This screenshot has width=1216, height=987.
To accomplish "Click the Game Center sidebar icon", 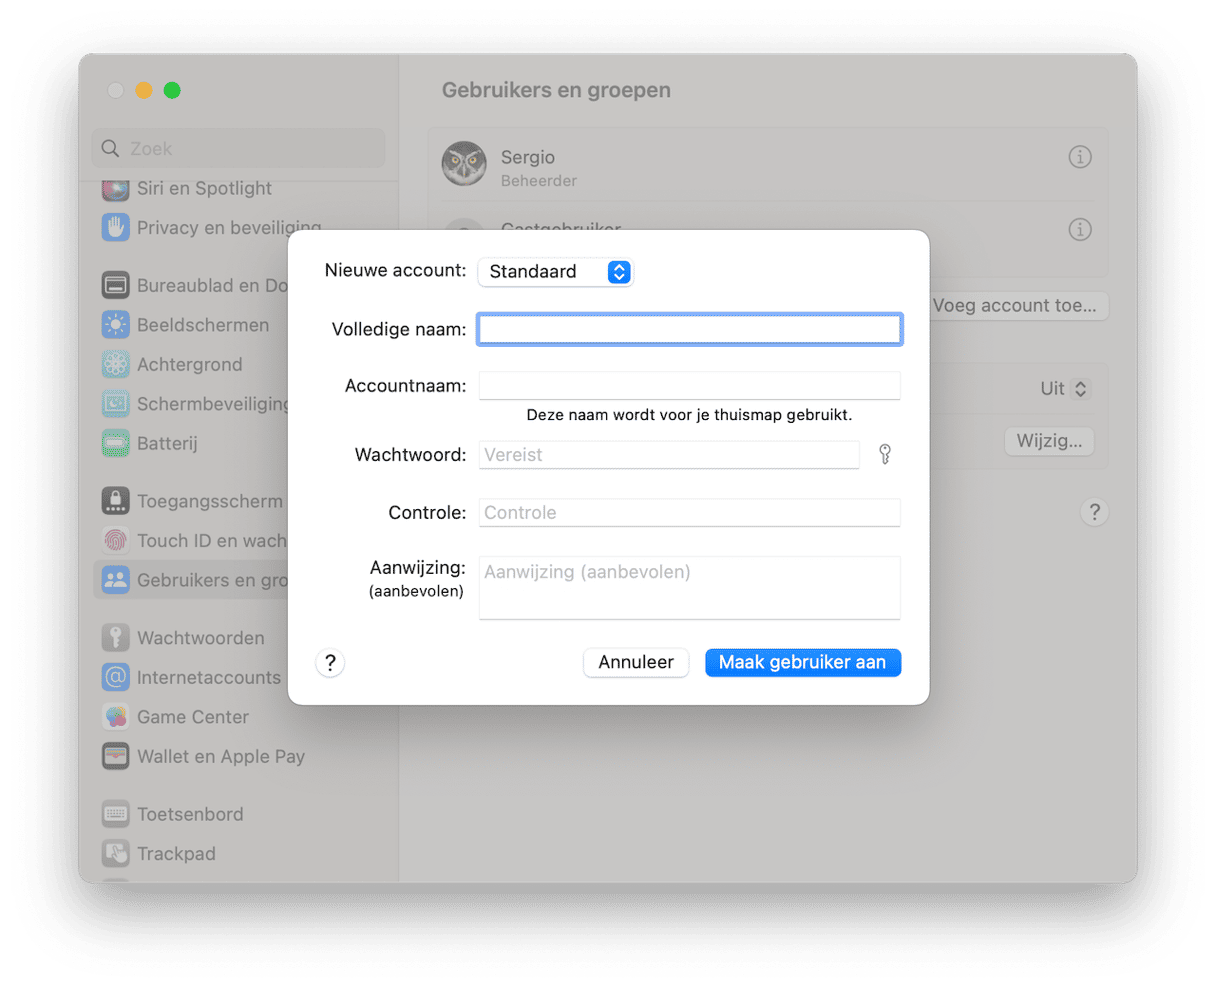I will pos(116,717).
